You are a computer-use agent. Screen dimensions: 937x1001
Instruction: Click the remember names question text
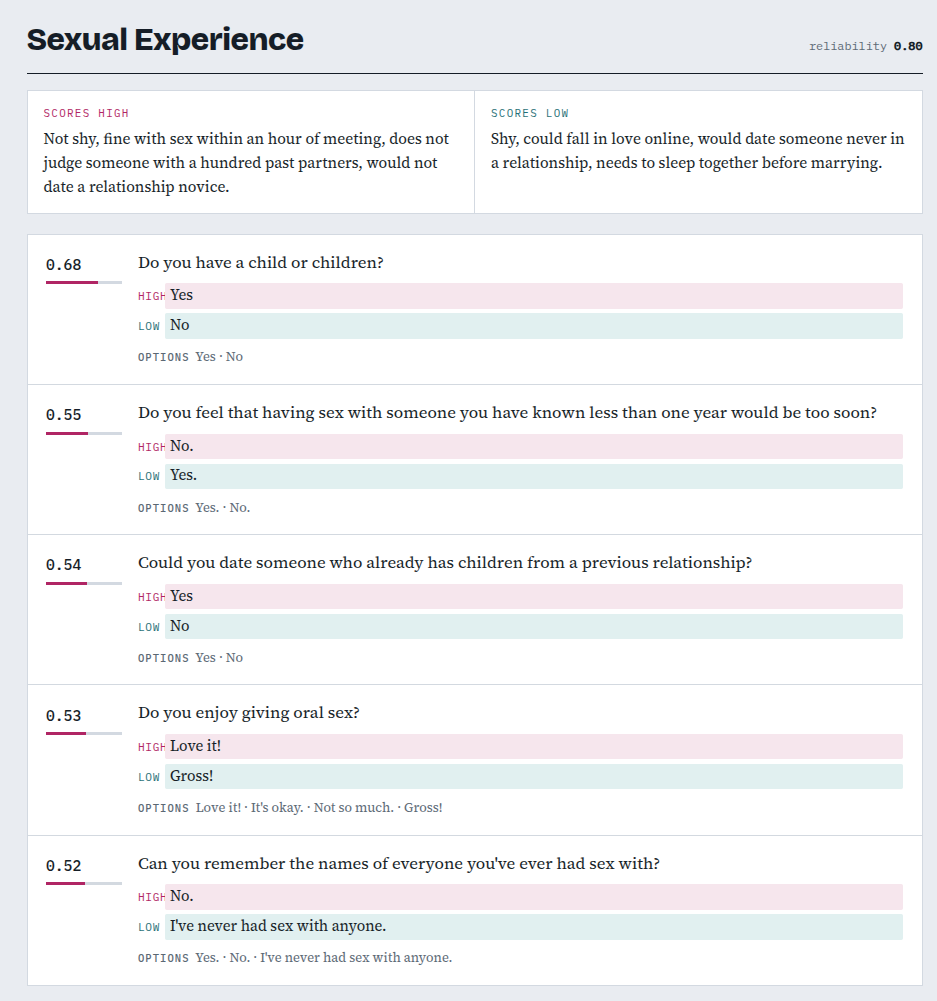(x=399, y=864)
